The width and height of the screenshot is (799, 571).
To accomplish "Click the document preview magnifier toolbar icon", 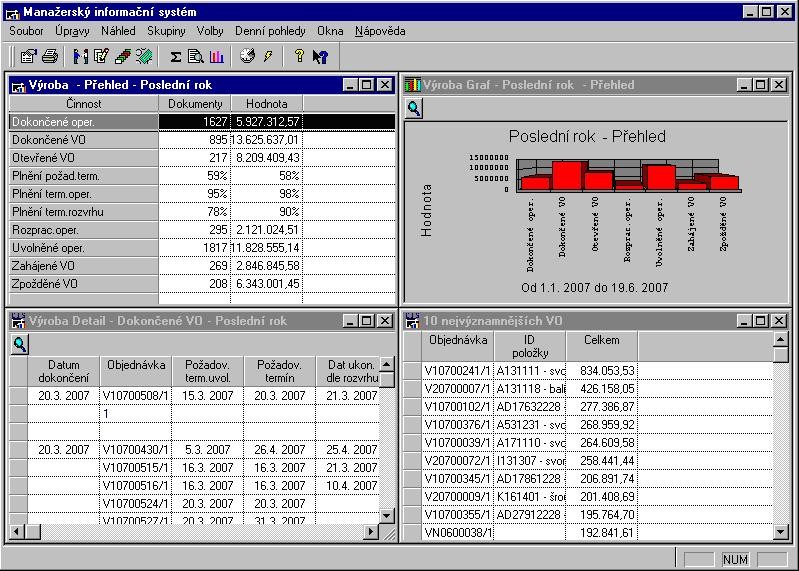I will point(196,56).
